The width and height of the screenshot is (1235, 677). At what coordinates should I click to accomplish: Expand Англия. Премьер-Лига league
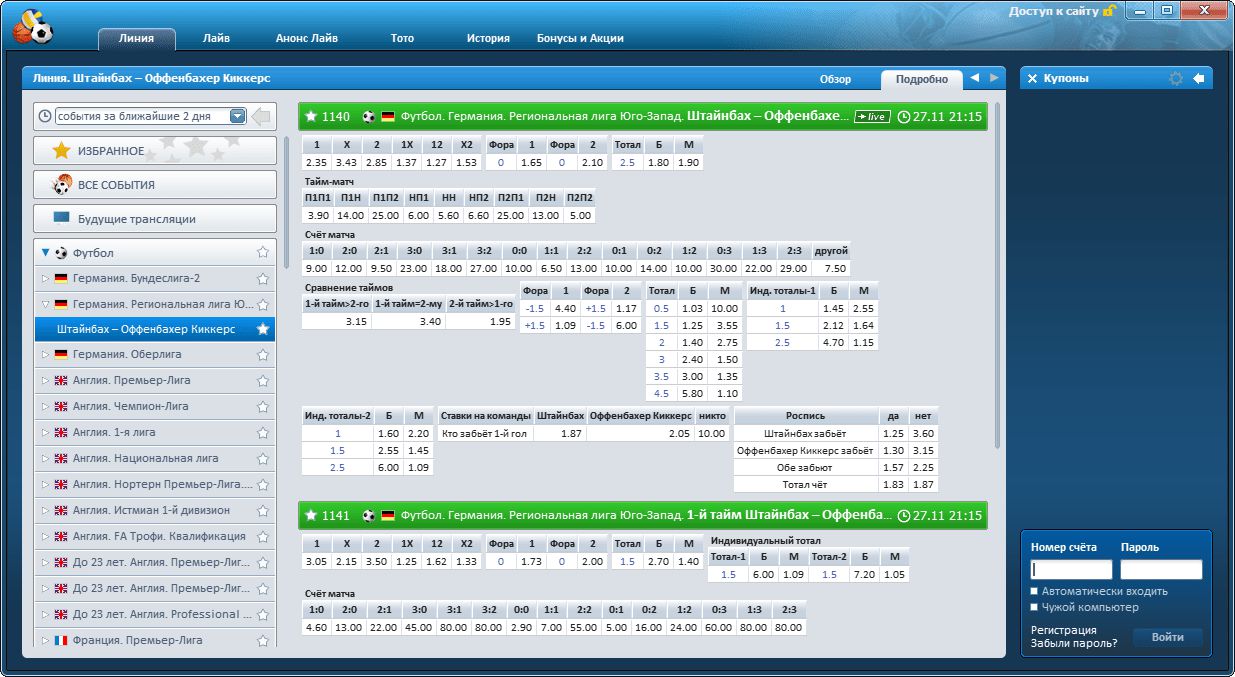point(45,381)
